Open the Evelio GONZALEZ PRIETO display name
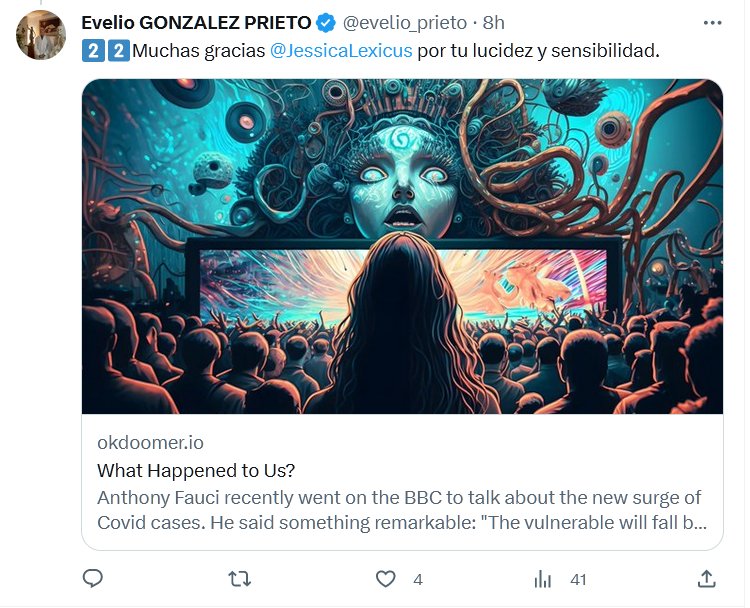This screenshot has height=608, width=750. 196,23
